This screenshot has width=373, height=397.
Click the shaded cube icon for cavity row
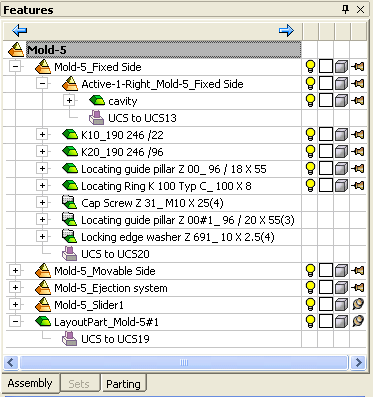[341, 101]
